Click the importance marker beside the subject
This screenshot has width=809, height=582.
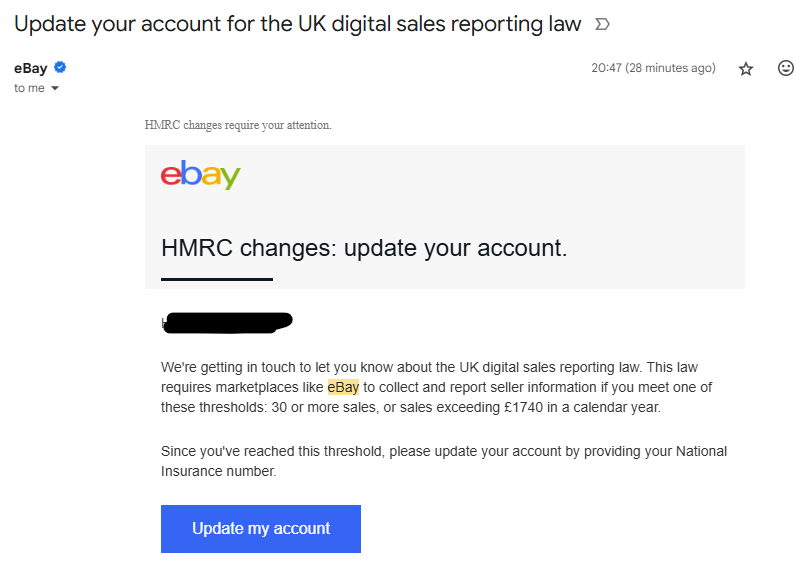602,24
